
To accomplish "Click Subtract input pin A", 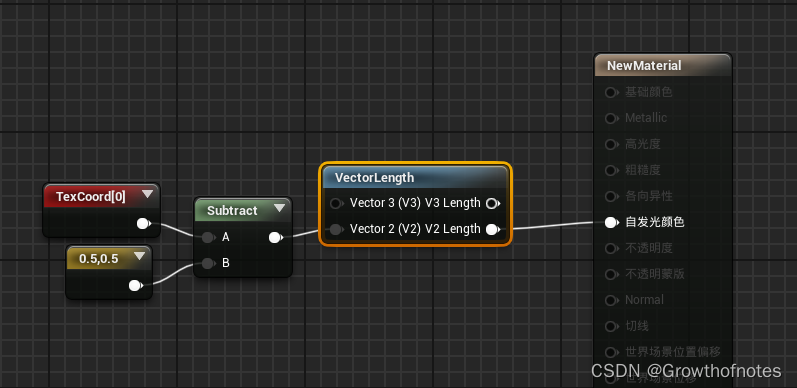I will (x=208, y=237).
